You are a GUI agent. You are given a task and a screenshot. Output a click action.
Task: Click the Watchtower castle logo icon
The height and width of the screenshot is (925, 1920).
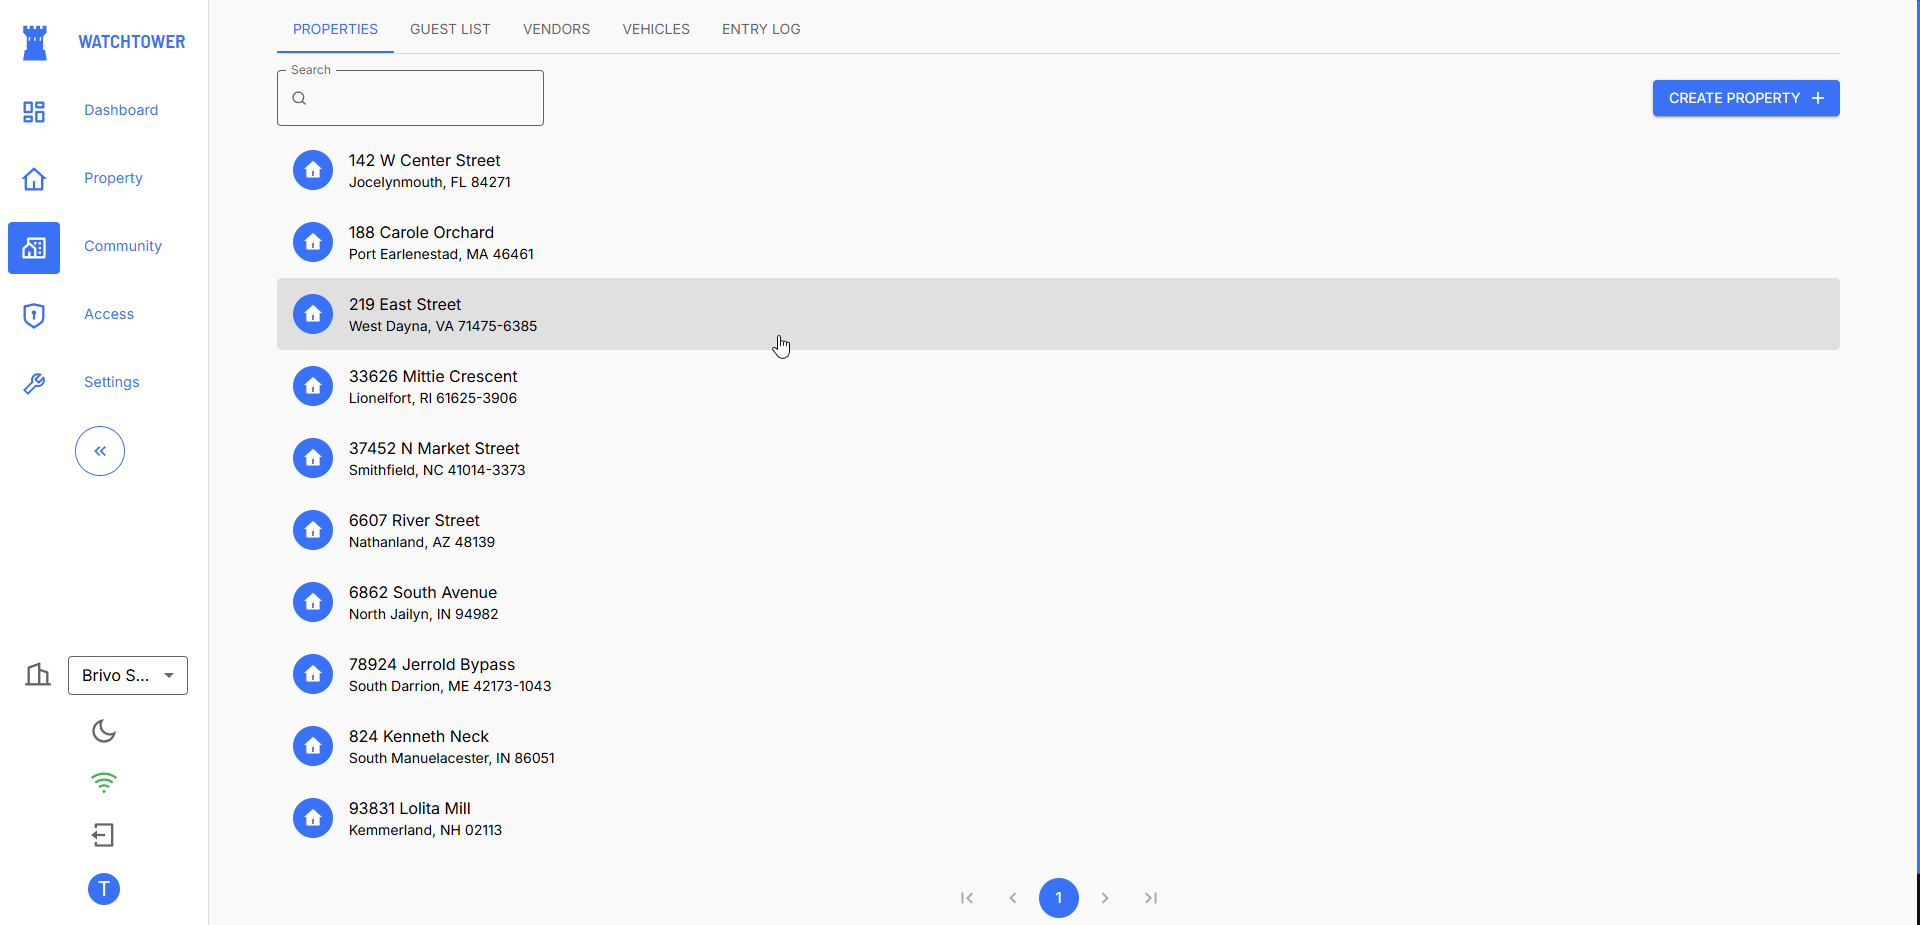click(x=35, y=42)
